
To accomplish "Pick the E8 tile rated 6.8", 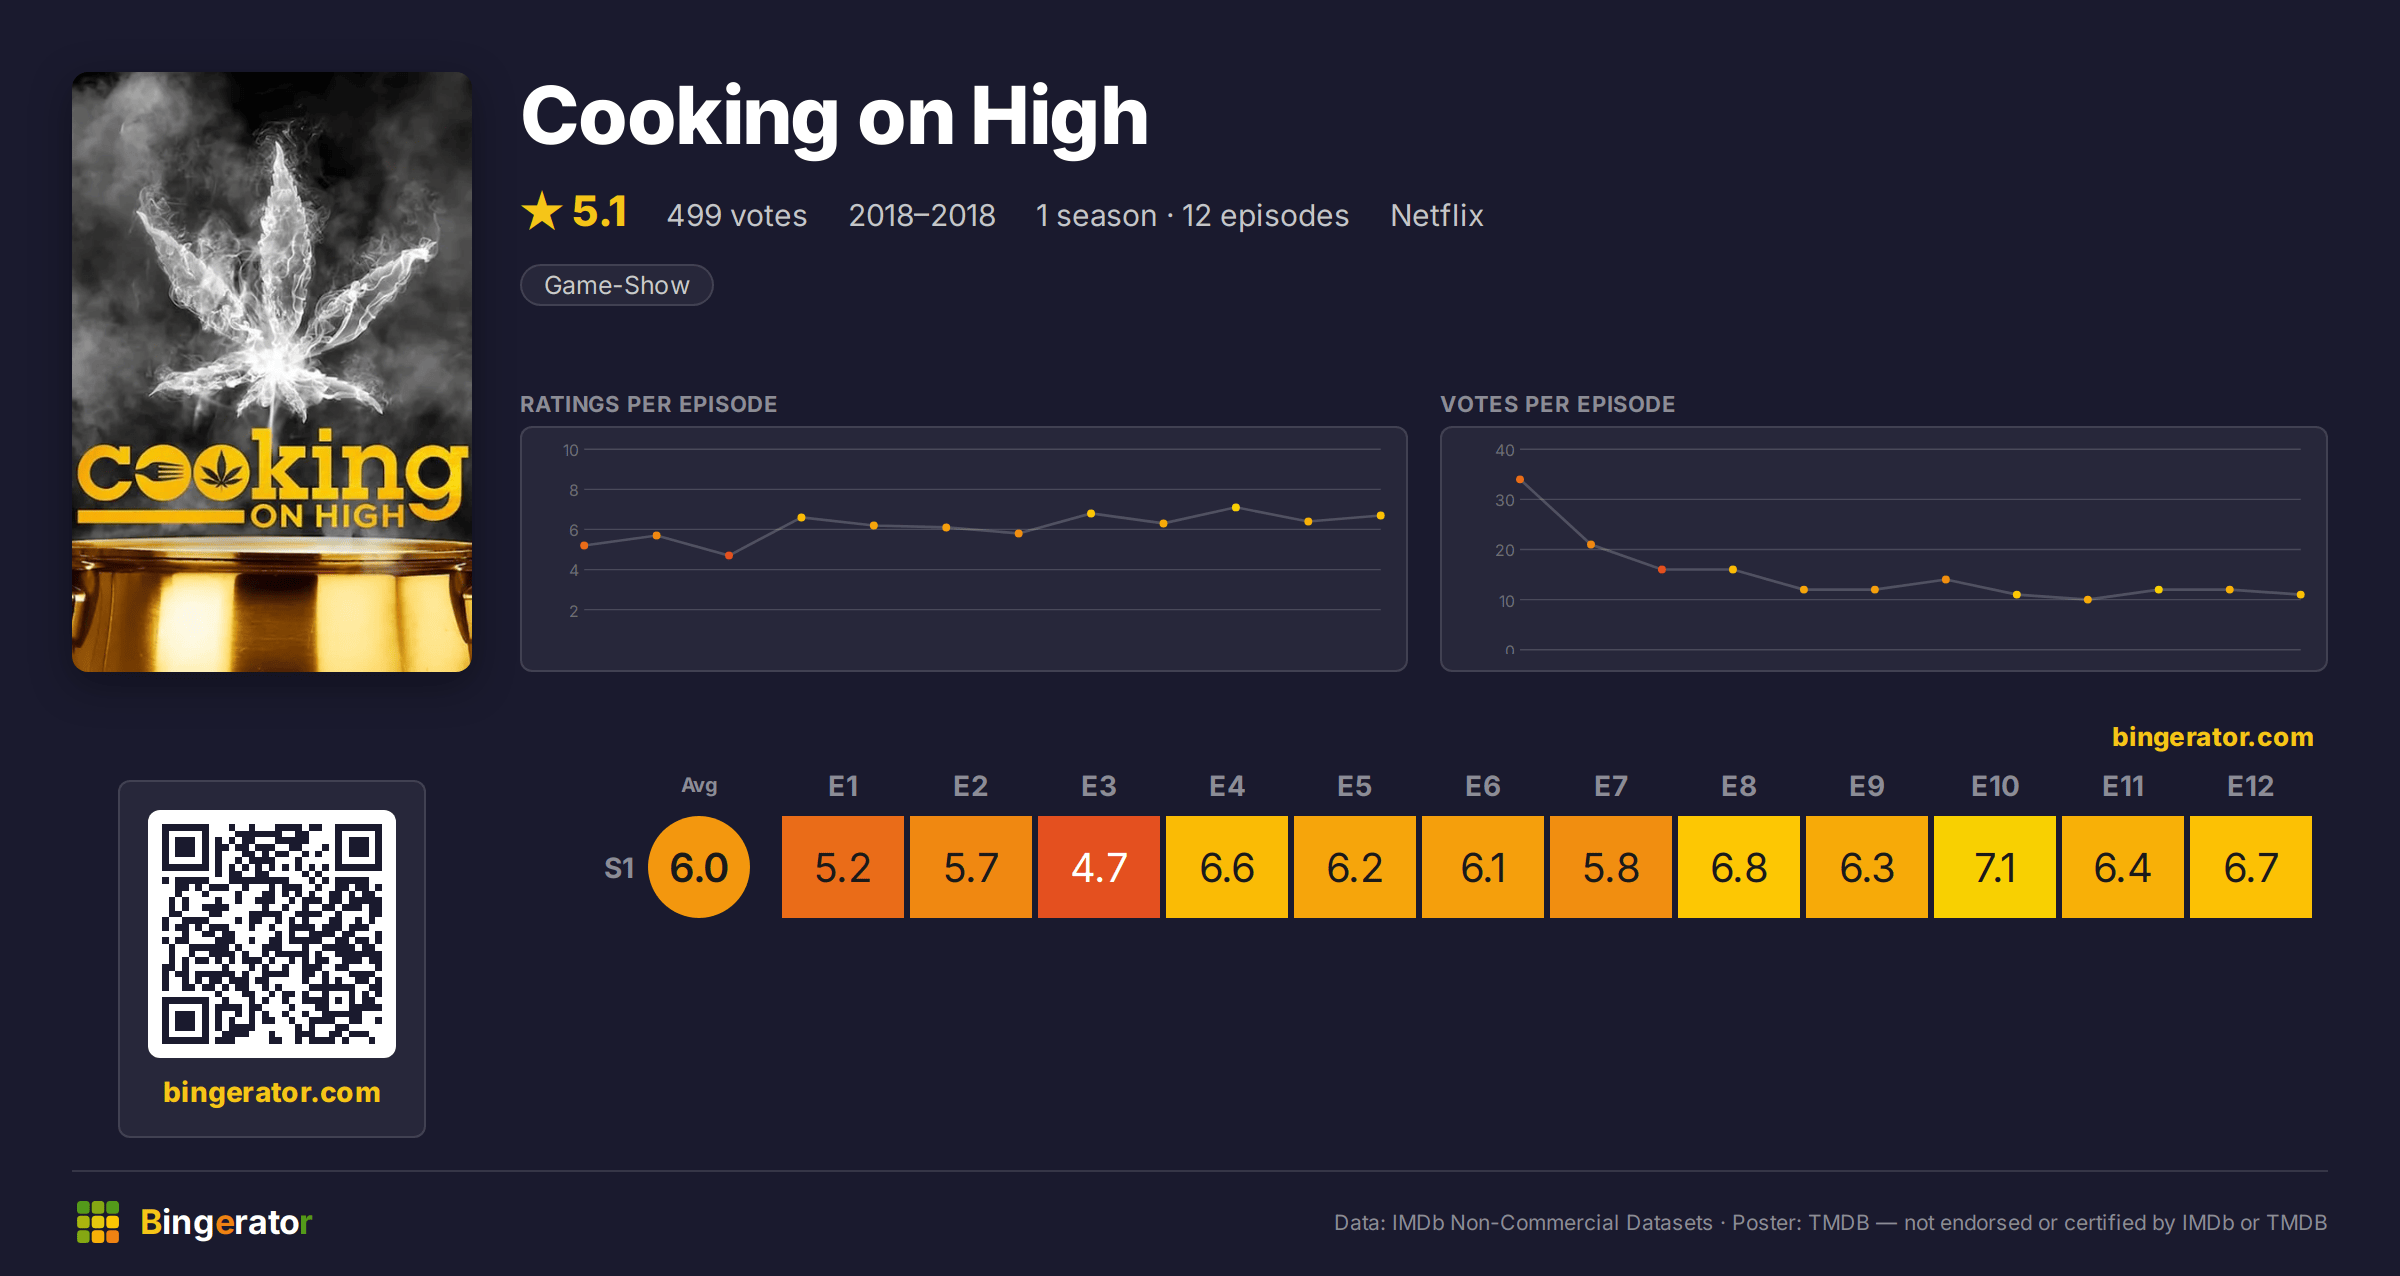I will [x=1739, y=867].
